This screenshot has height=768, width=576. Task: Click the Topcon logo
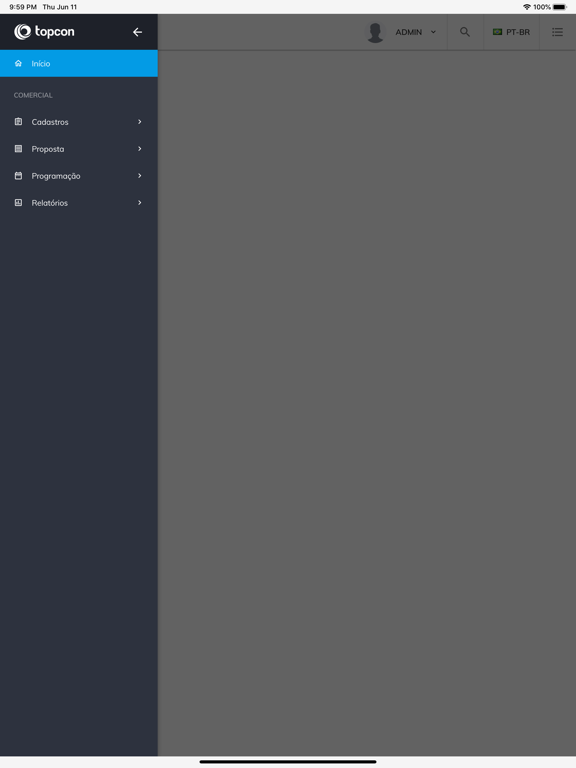44,32
